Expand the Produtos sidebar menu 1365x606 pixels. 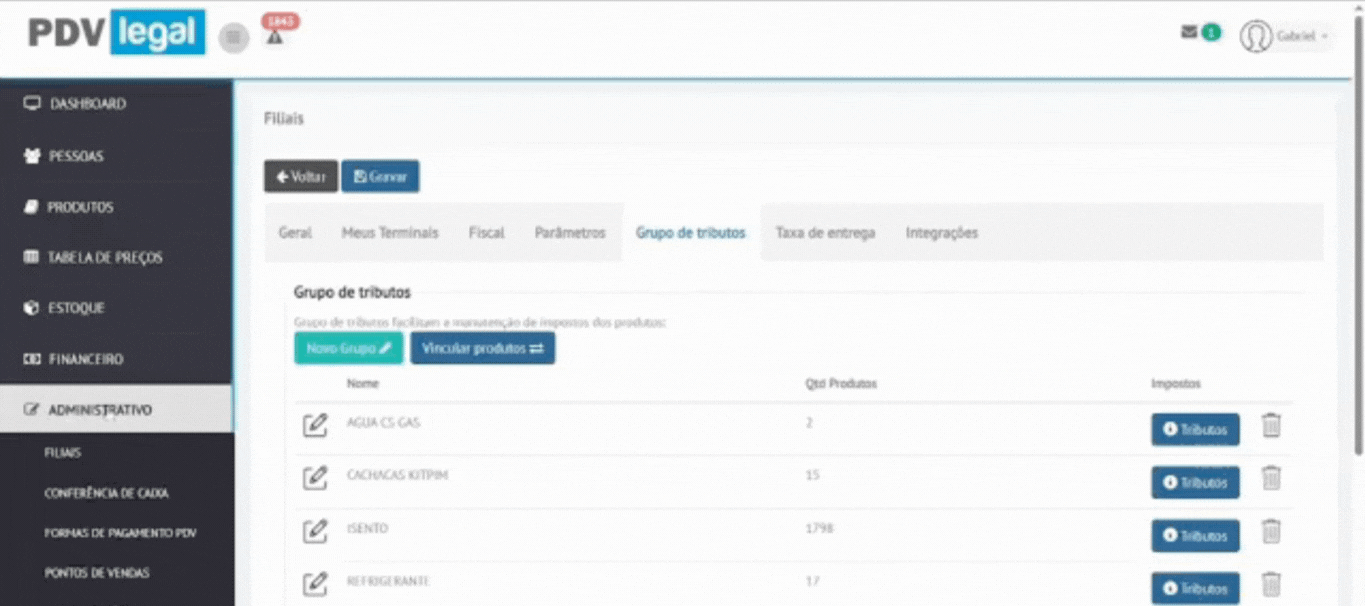coord(80,207)
